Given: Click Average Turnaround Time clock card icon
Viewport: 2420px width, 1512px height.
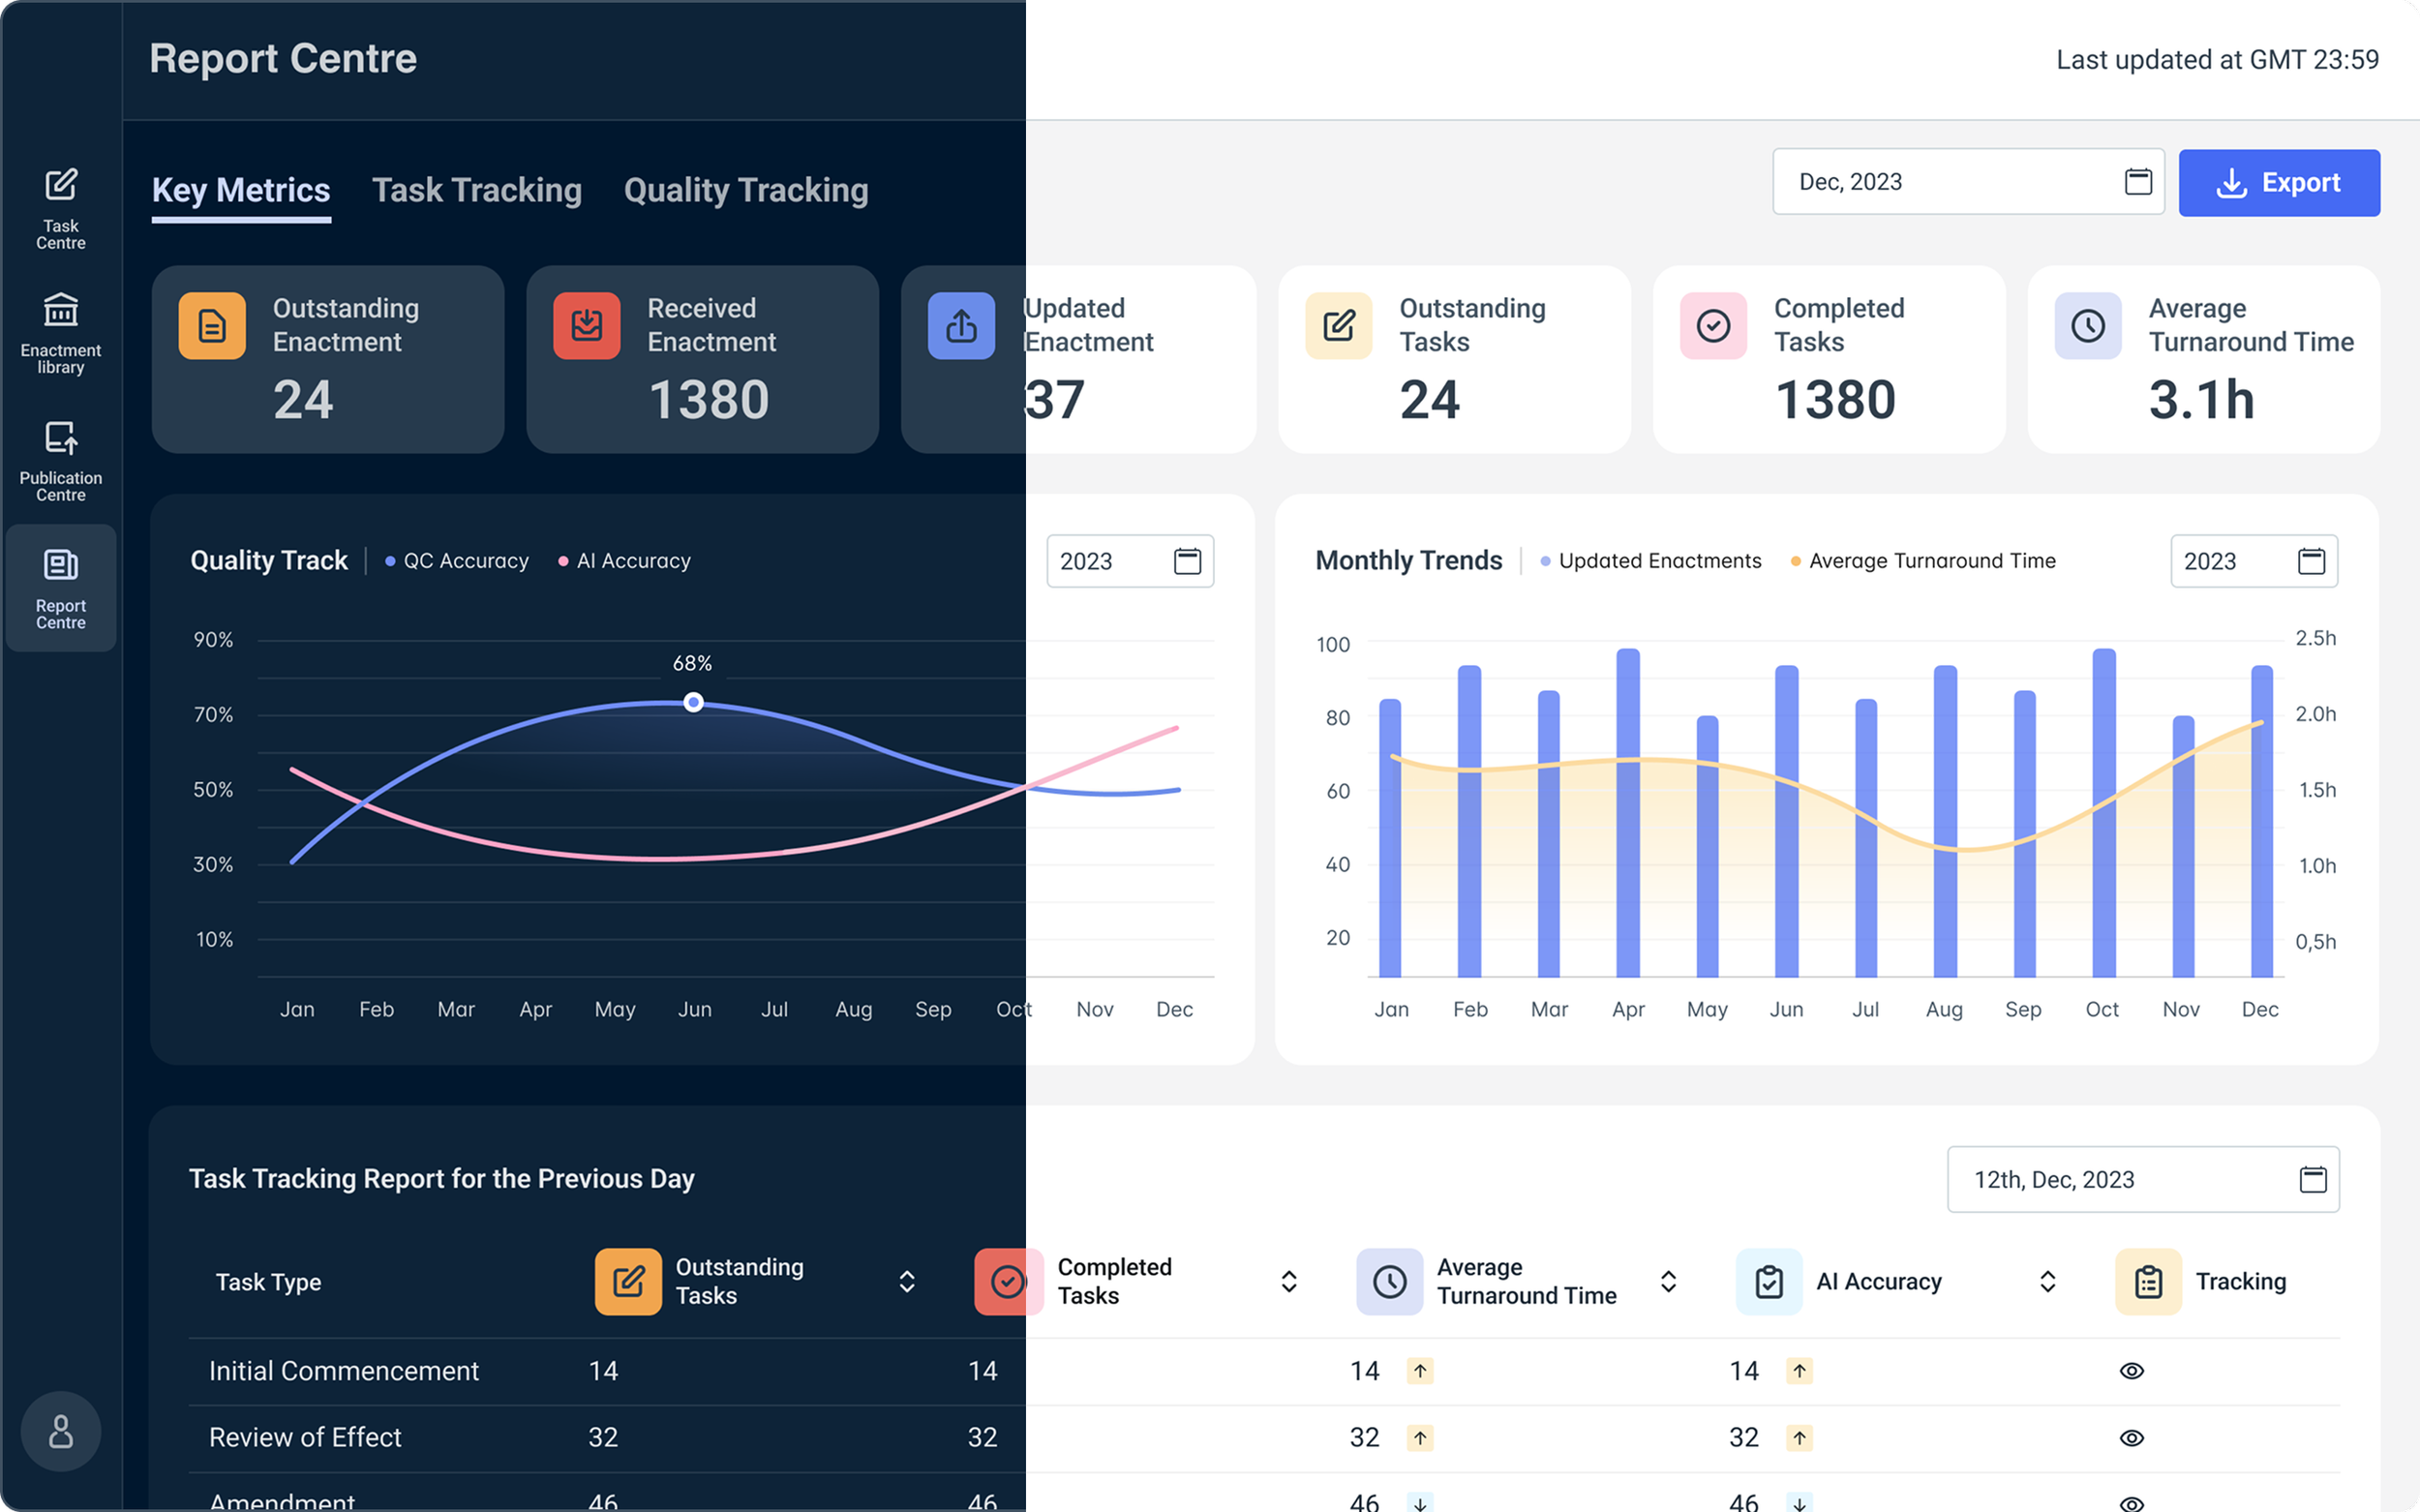Looking at the screenshot, I should [2087, 326].
